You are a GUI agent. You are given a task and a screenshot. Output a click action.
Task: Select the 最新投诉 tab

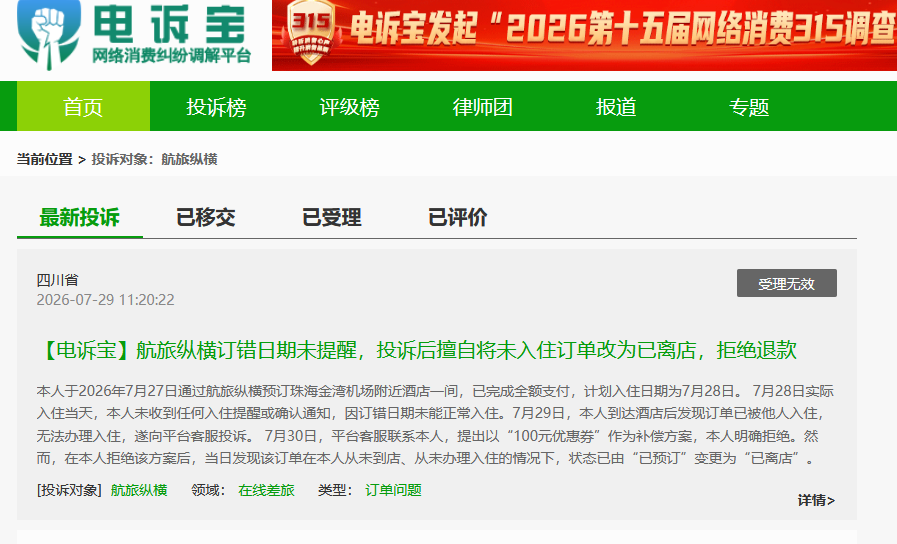tap(80, 217)
